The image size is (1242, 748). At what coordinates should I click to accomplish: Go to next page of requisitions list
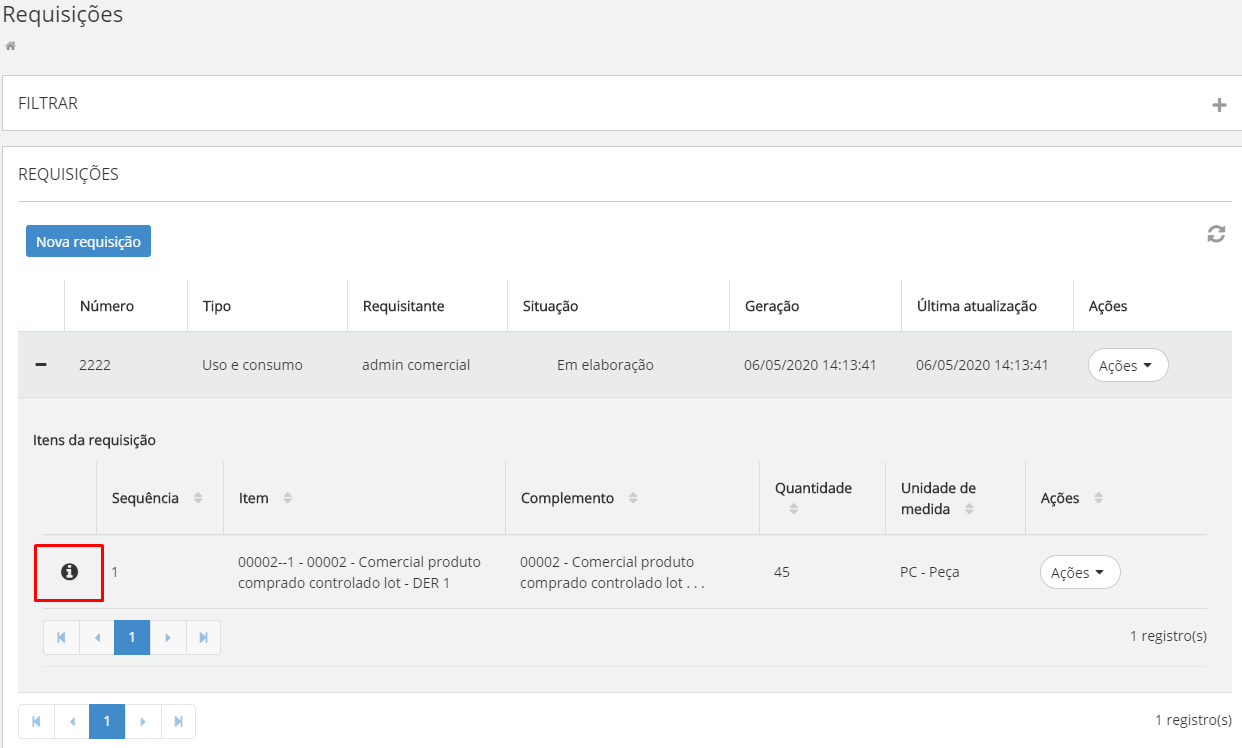pyautogui.click(x=142, y=721)
